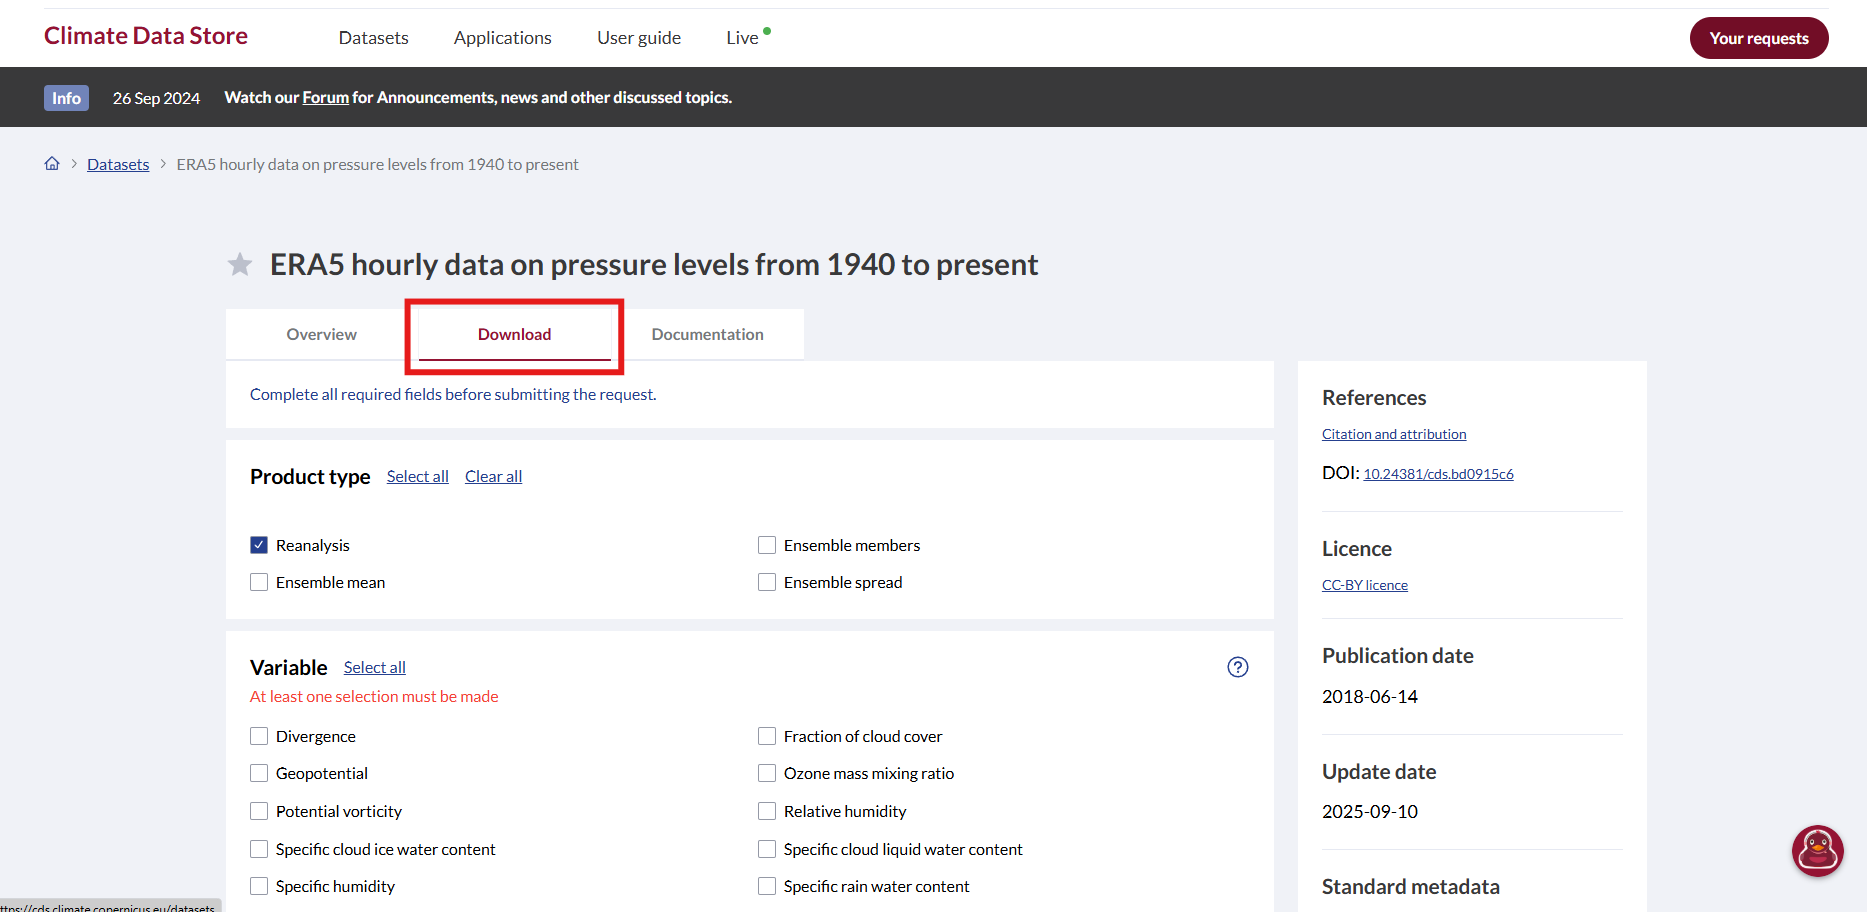Screen dimensions: 1867x912
Task: Check Specific cloud liquid water content
Action: click(x=767, y=849)
